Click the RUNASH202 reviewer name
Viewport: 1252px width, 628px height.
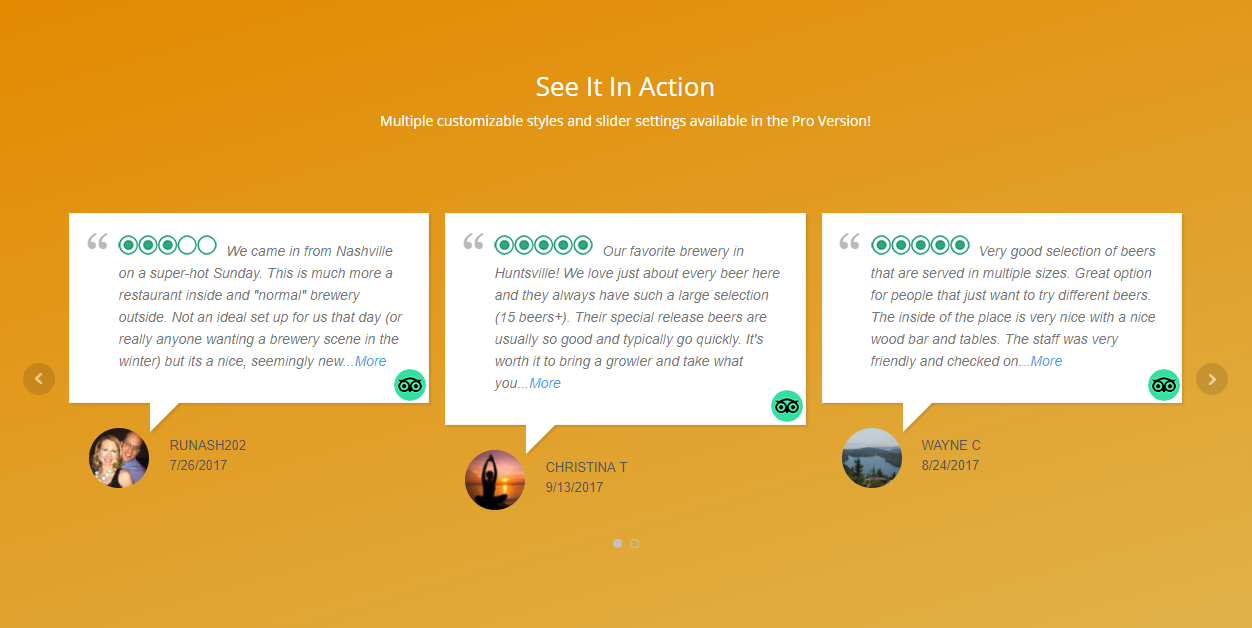click(208, 445)
